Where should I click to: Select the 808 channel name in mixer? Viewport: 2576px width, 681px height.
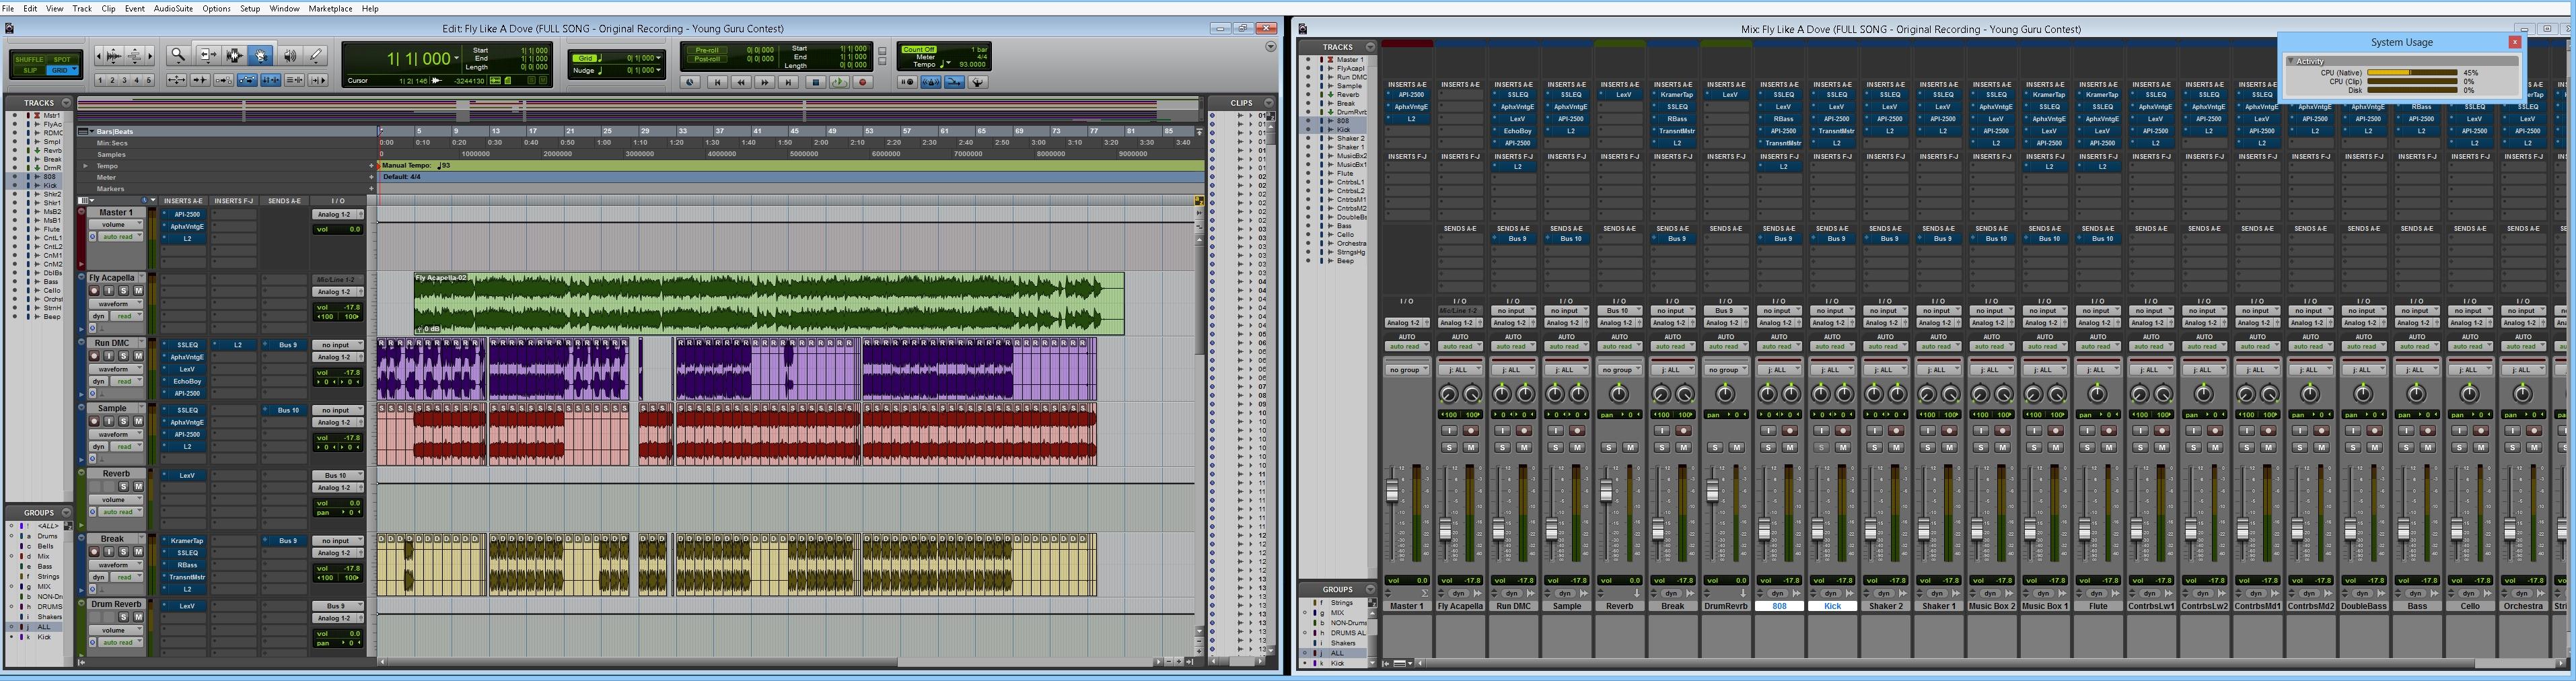[1779, 606]
